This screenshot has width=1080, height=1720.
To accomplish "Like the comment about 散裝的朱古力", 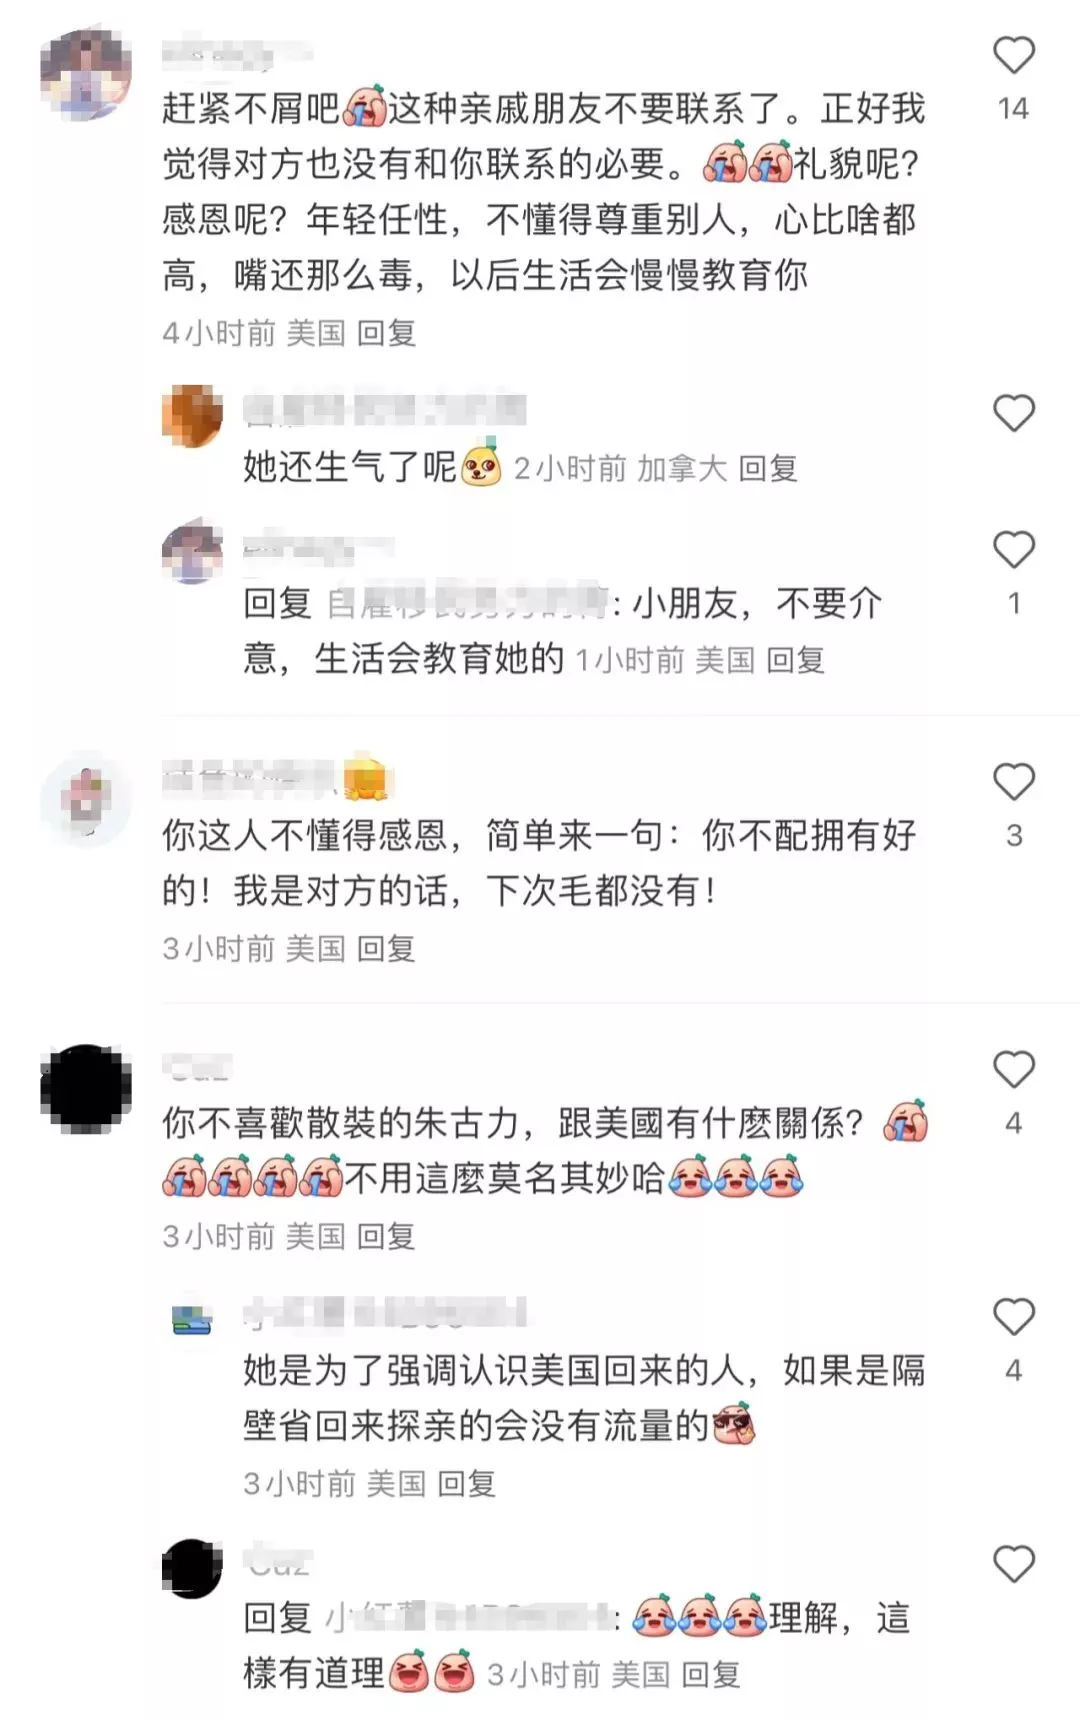I will point(1013,1069).
